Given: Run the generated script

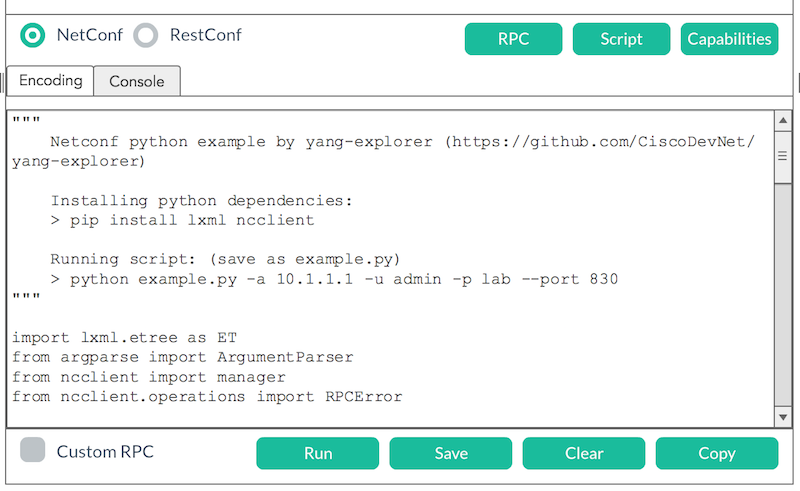Looking at the screenshot, I should click(x=318, y=453).
